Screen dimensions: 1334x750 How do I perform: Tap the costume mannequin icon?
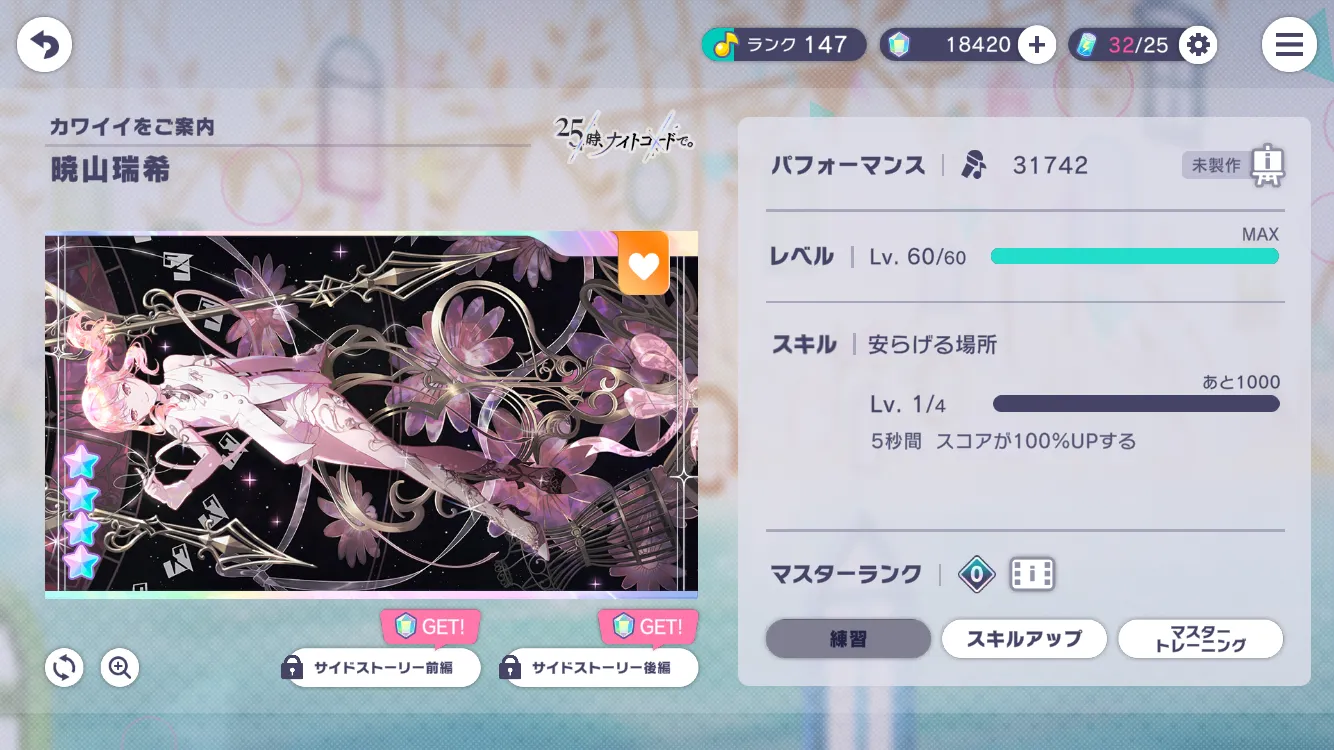click(1267, 165)
